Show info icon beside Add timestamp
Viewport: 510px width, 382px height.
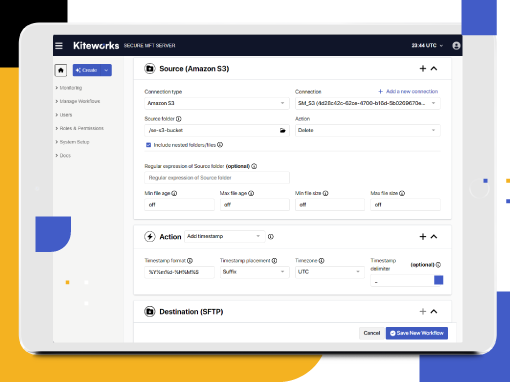(271, 237)
